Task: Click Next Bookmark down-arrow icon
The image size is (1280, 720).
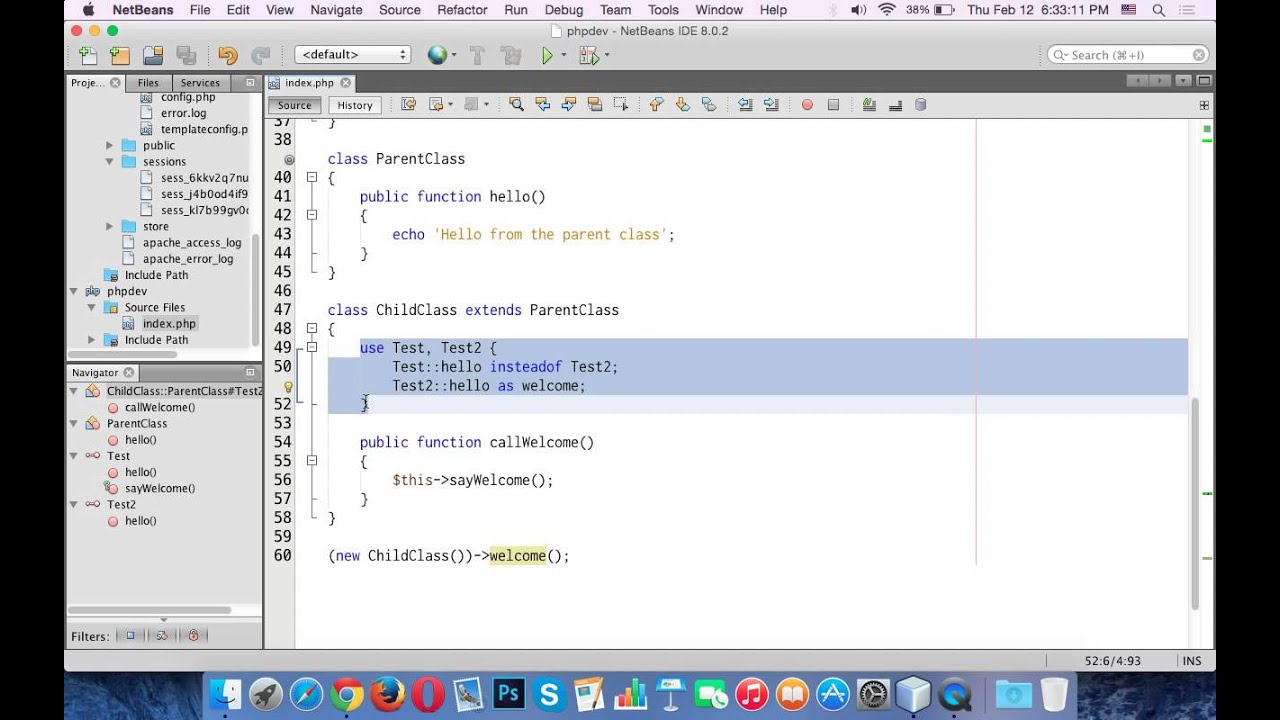Action: [x=683, y=104]
